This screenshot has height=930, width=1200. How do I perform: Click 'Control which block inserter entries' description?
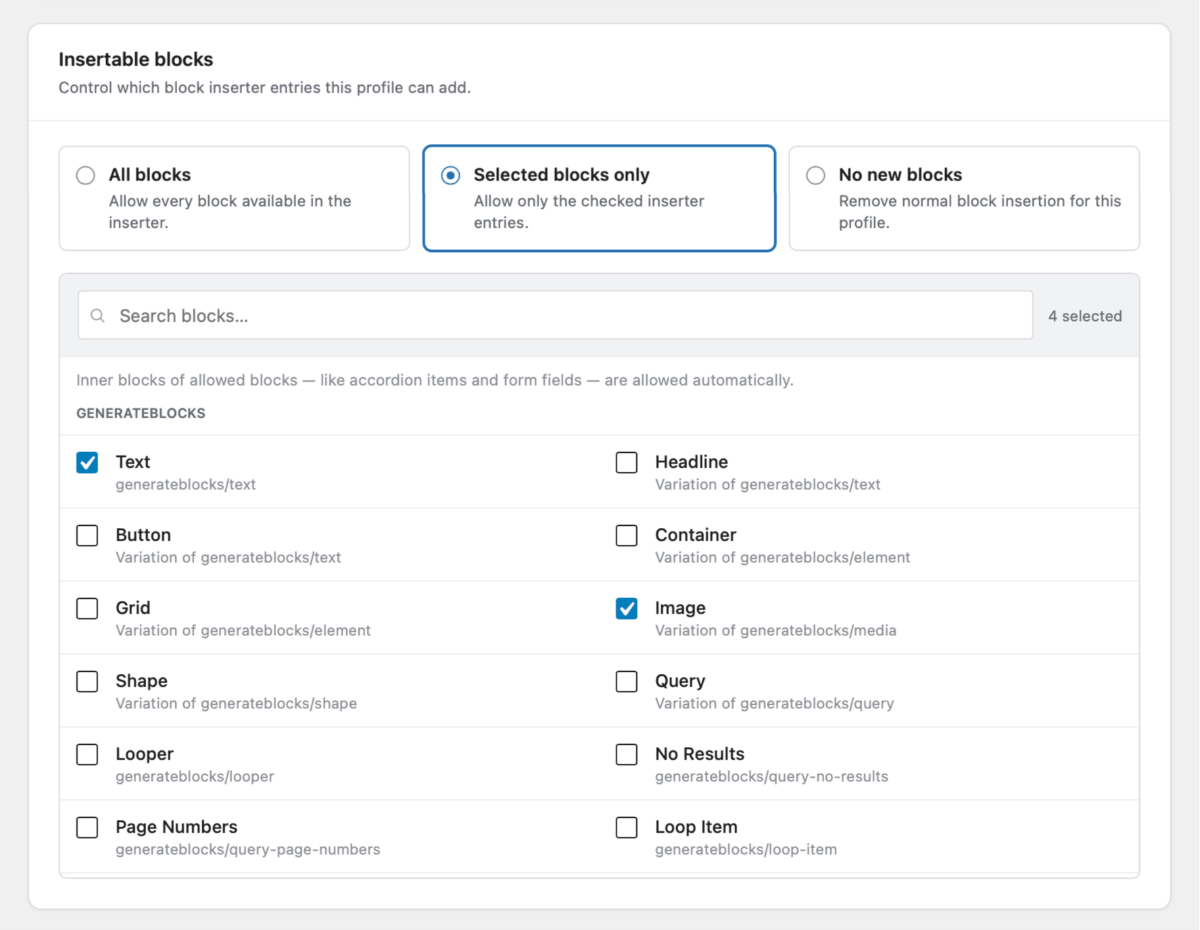265,88
